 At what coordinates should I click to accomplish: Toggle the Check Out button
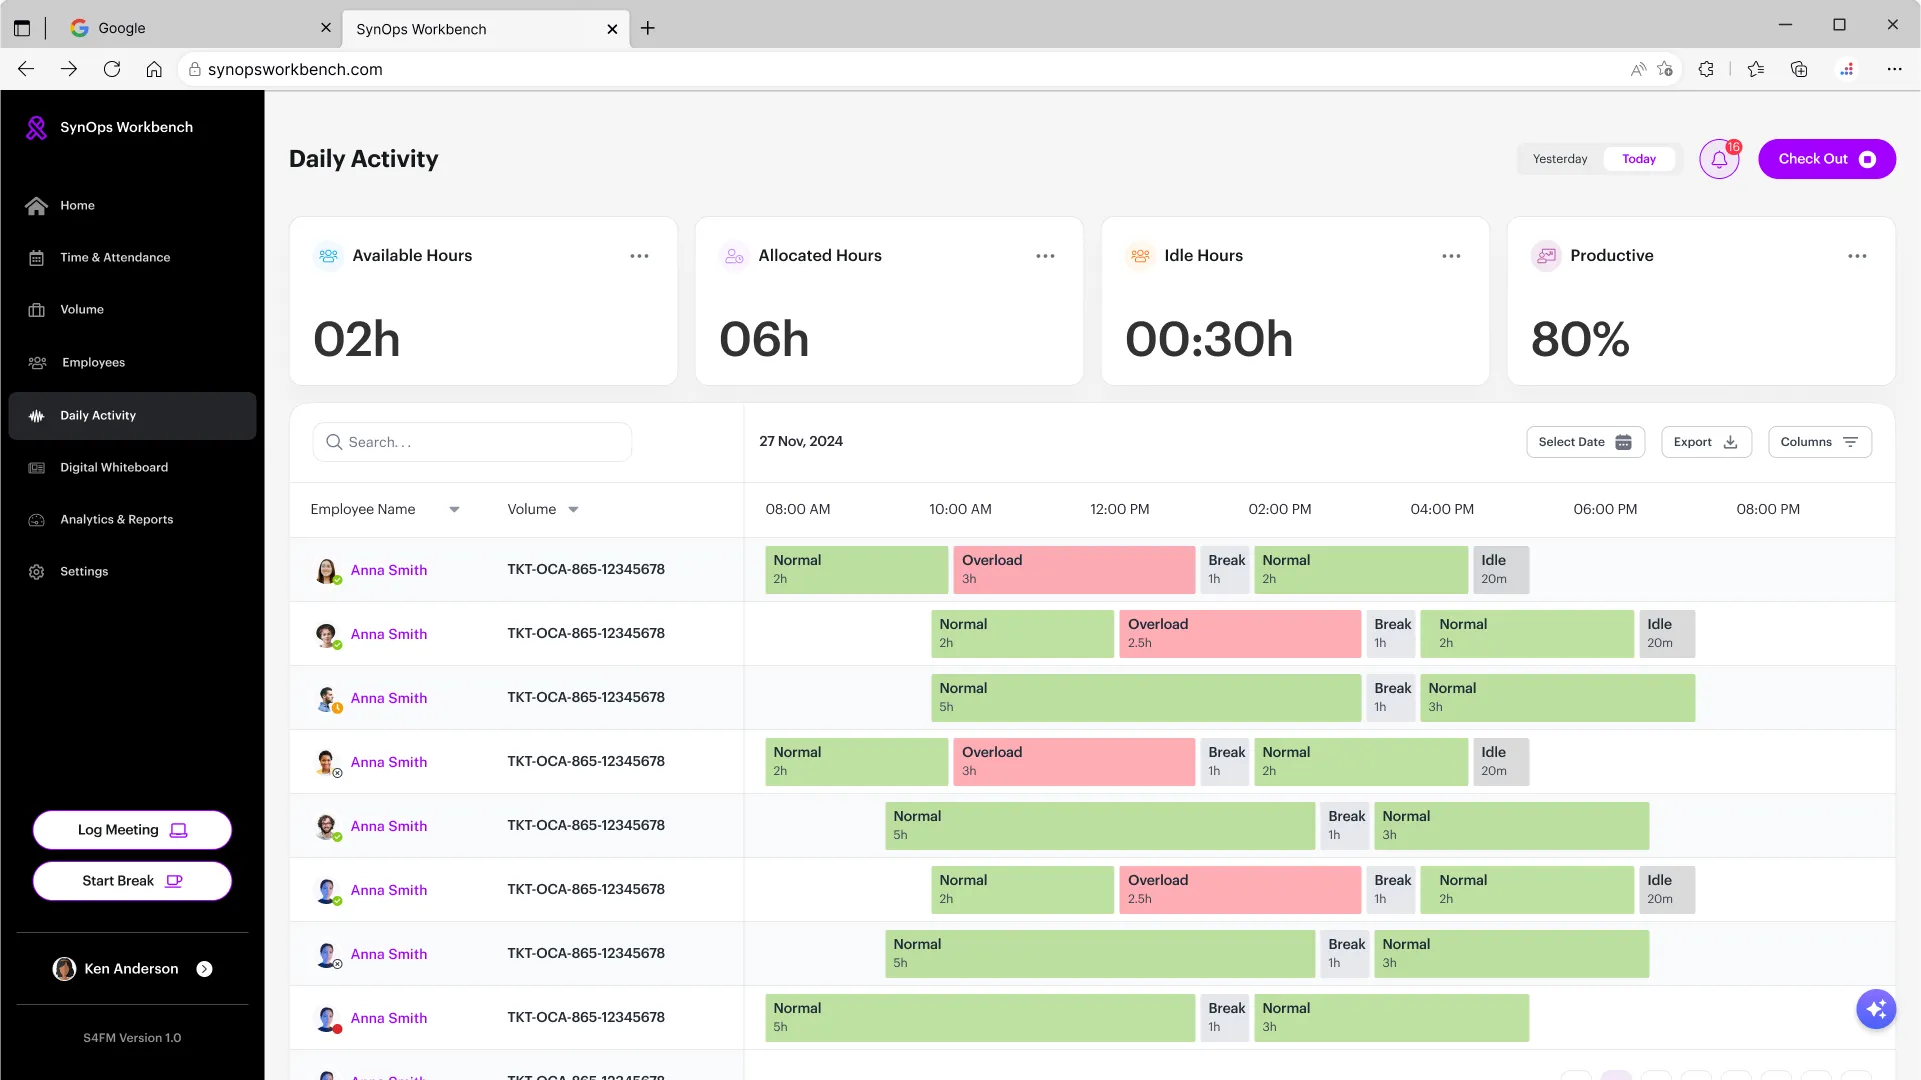[1826, 159]
